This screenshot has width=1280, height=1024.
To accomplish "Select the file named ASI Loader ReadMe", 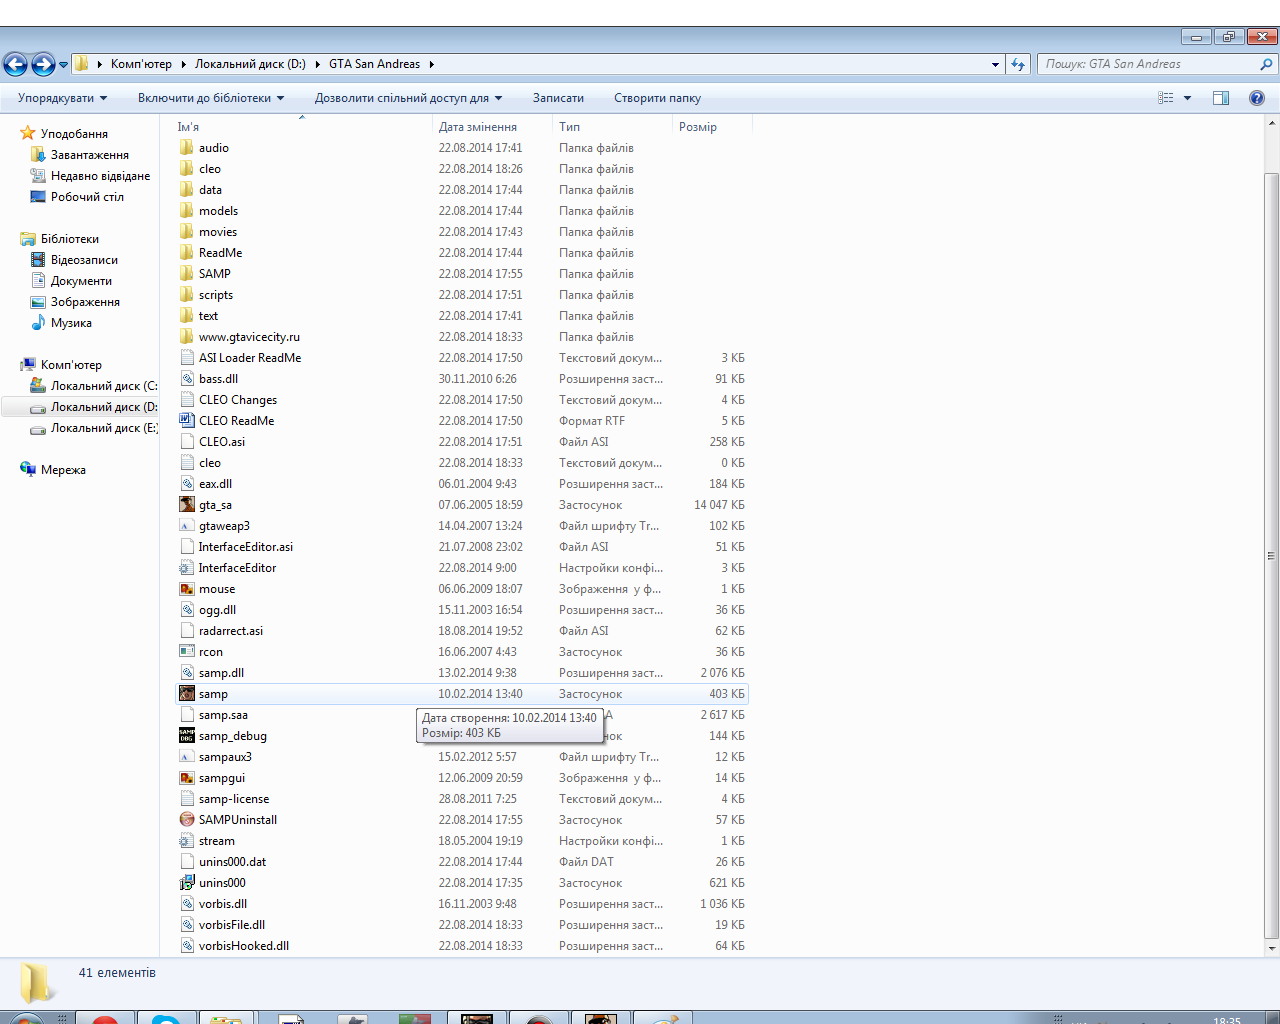I will tap(250, 358).
